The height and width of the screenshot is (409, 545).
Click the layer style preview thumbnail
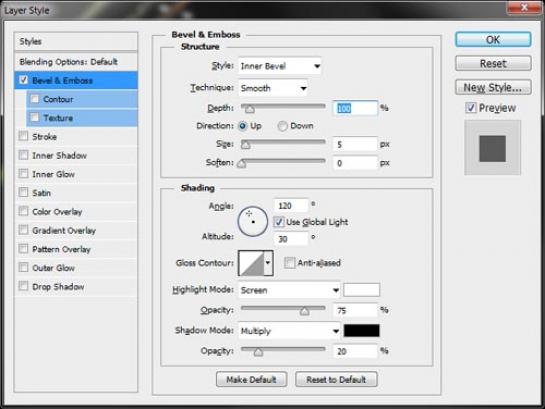pyautogui.click(x=493, y=148)
